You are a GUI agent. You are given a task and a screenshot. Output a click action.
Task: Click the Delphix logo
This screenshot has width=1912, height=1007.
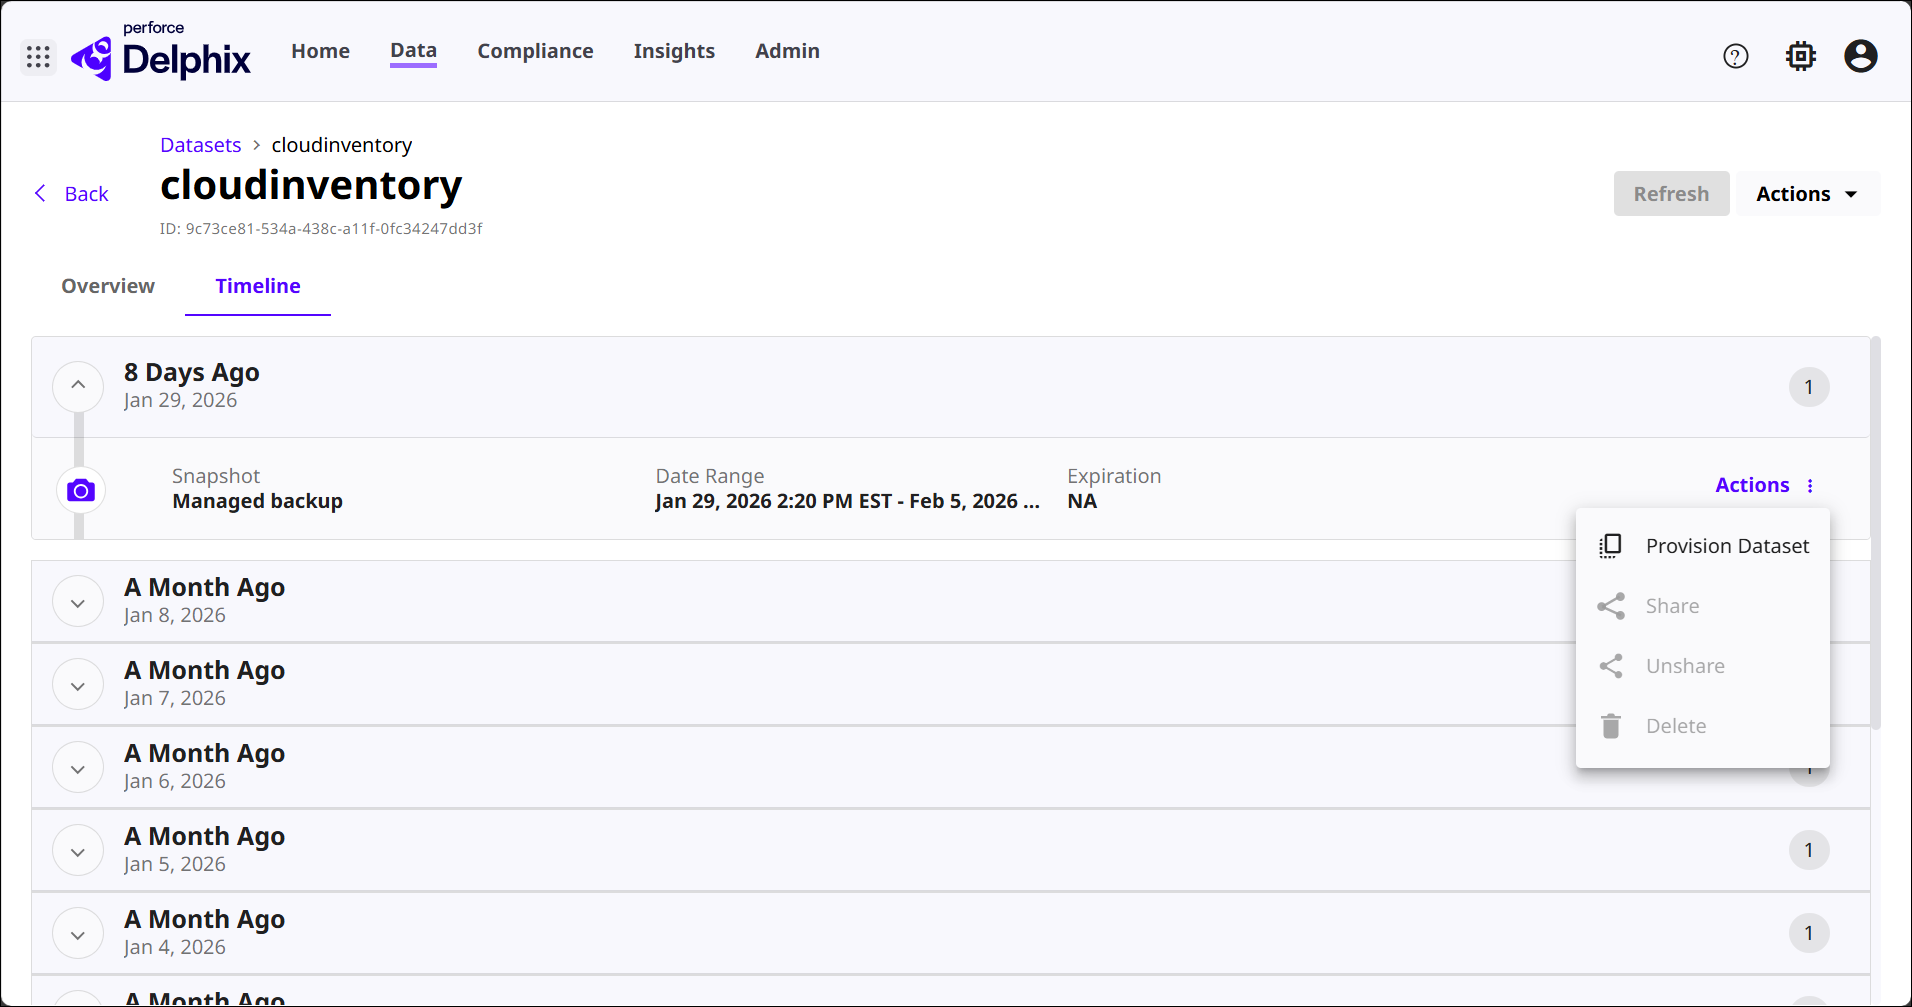pyautogui.click(x=162, y=56)
